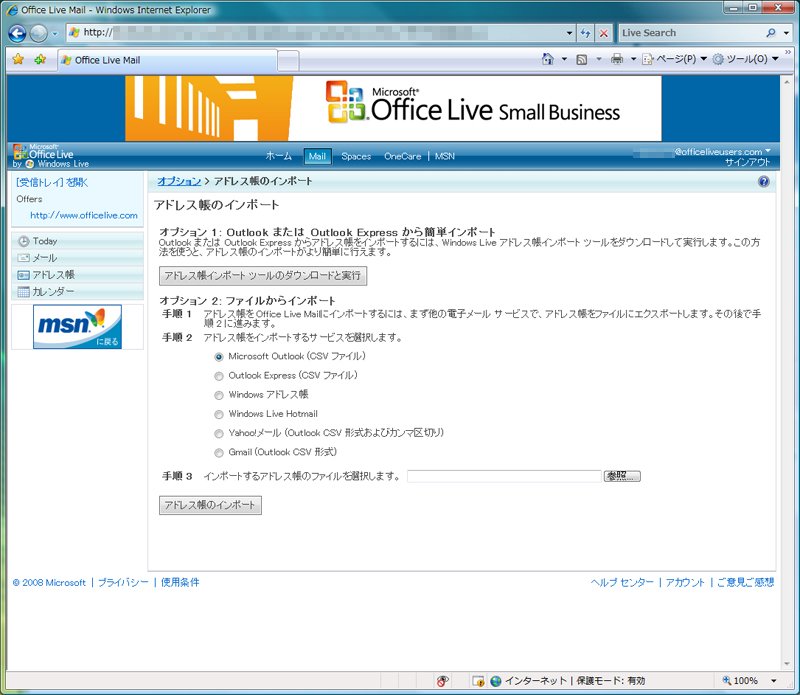Click the red Stop loading icon
The image size is (800, 695).
tap(604, 33)
